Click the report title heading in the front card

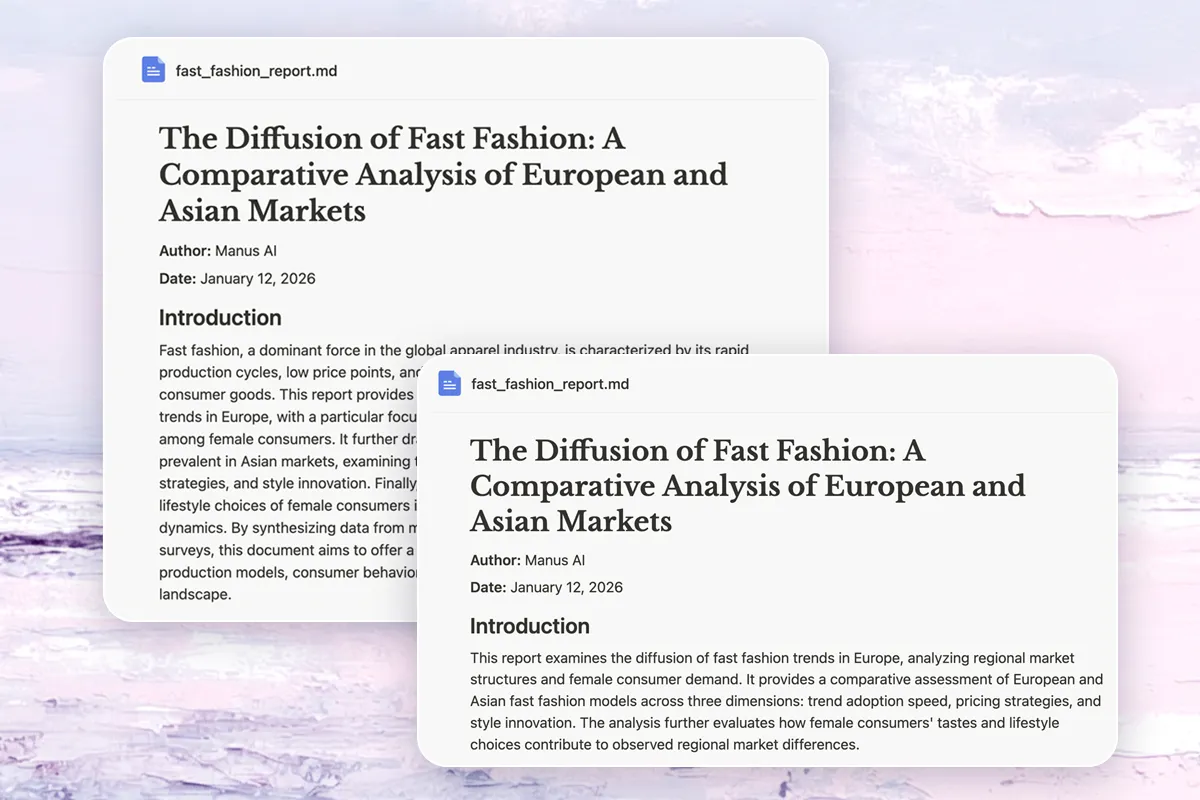click(x=747, y=486)
